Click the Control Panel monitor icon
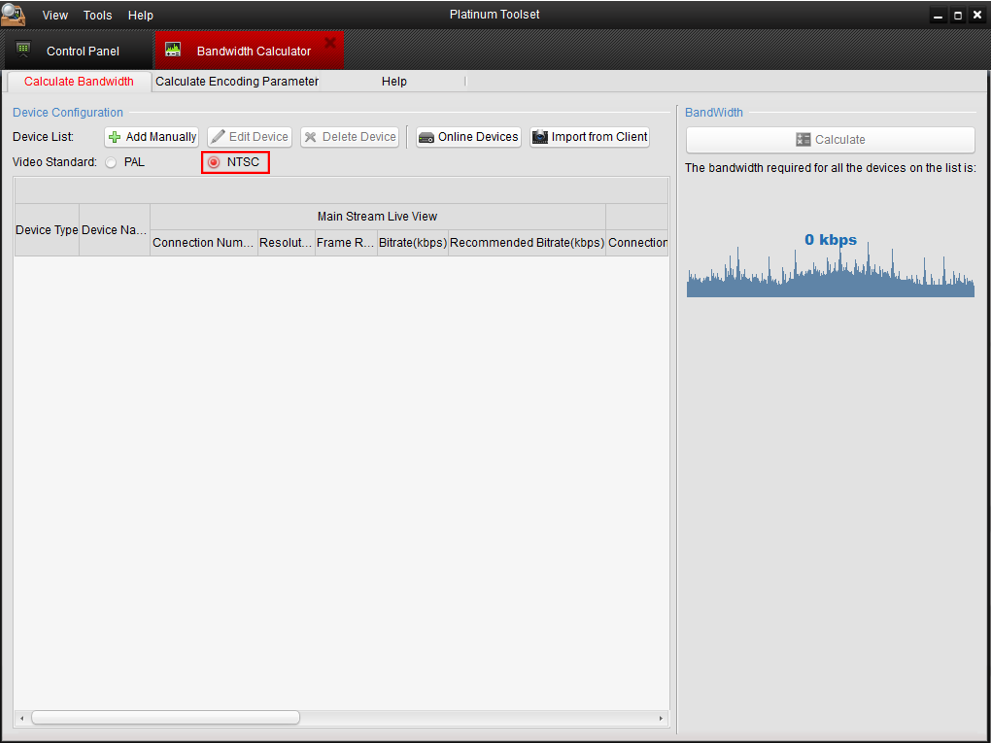 tap(24, 50)
